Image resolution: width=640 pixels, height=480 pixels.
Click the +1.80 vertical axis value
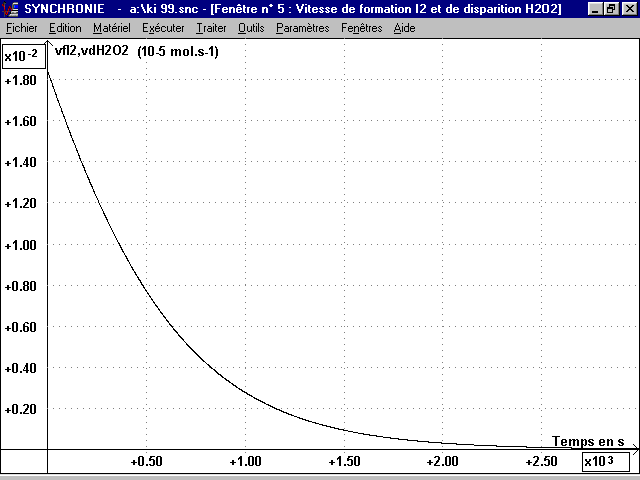(x=20, y=80)
